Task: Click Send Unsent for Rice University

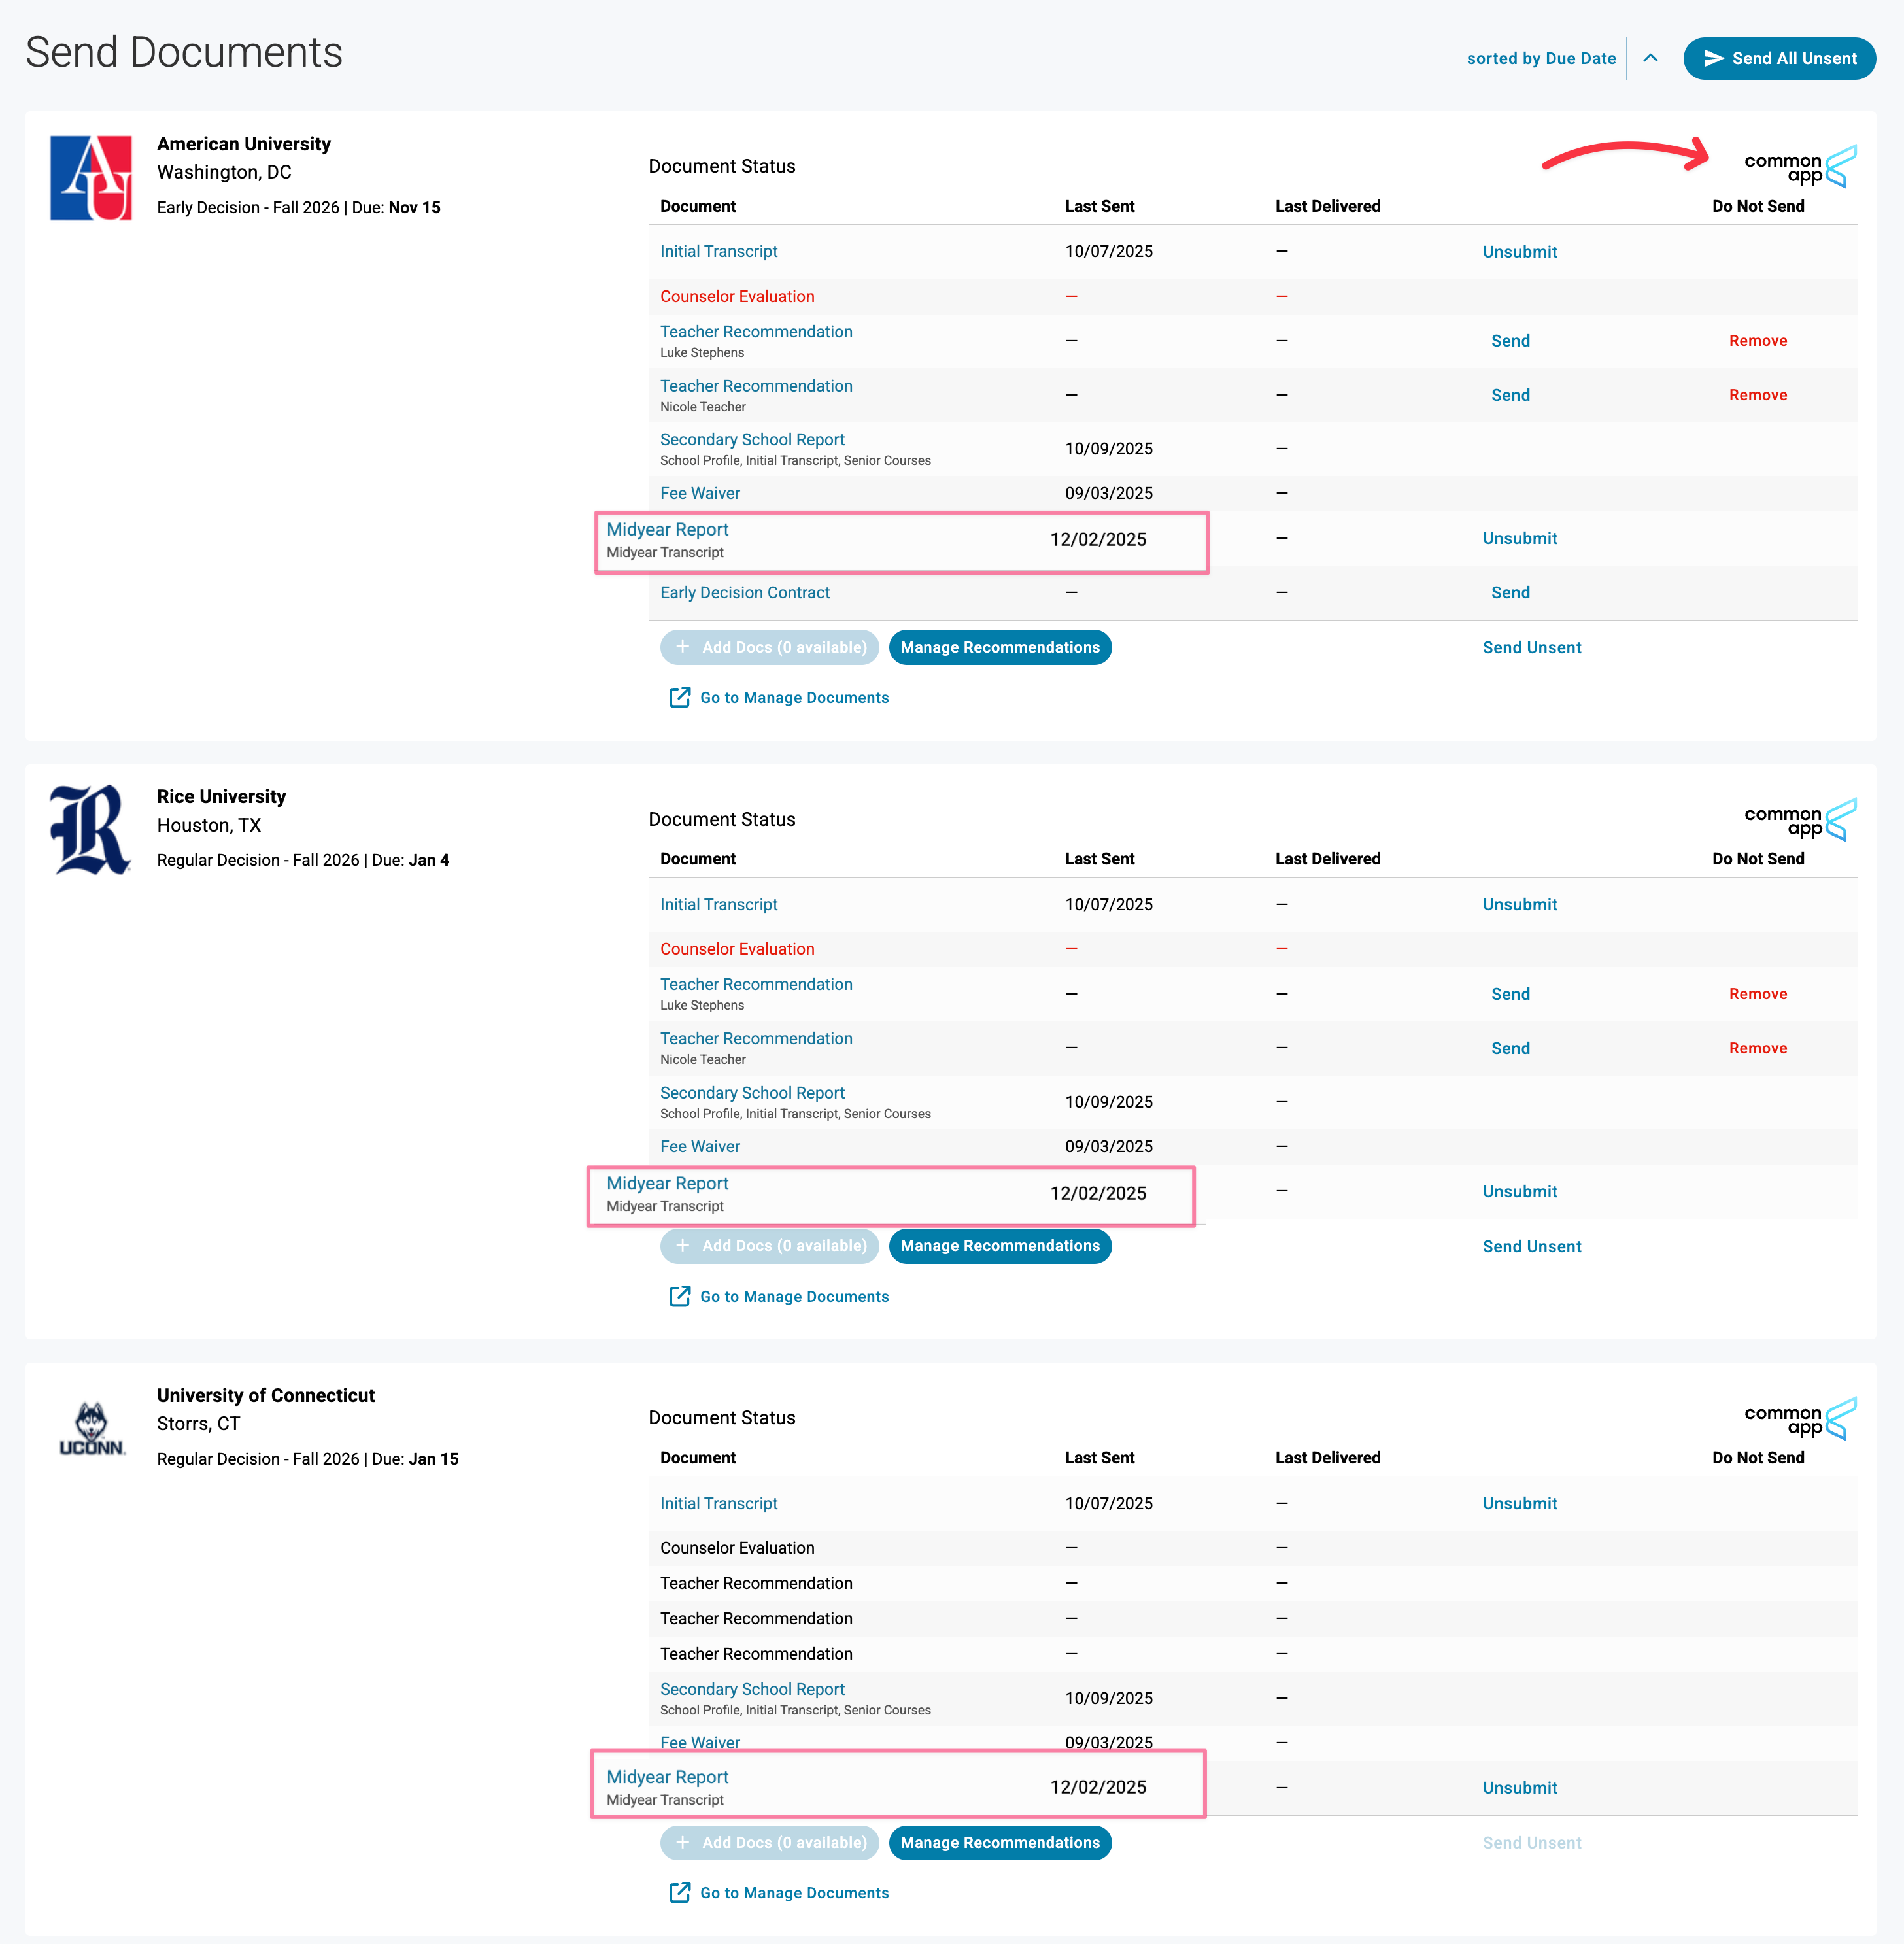Action: click(x=1531, y=1246)
